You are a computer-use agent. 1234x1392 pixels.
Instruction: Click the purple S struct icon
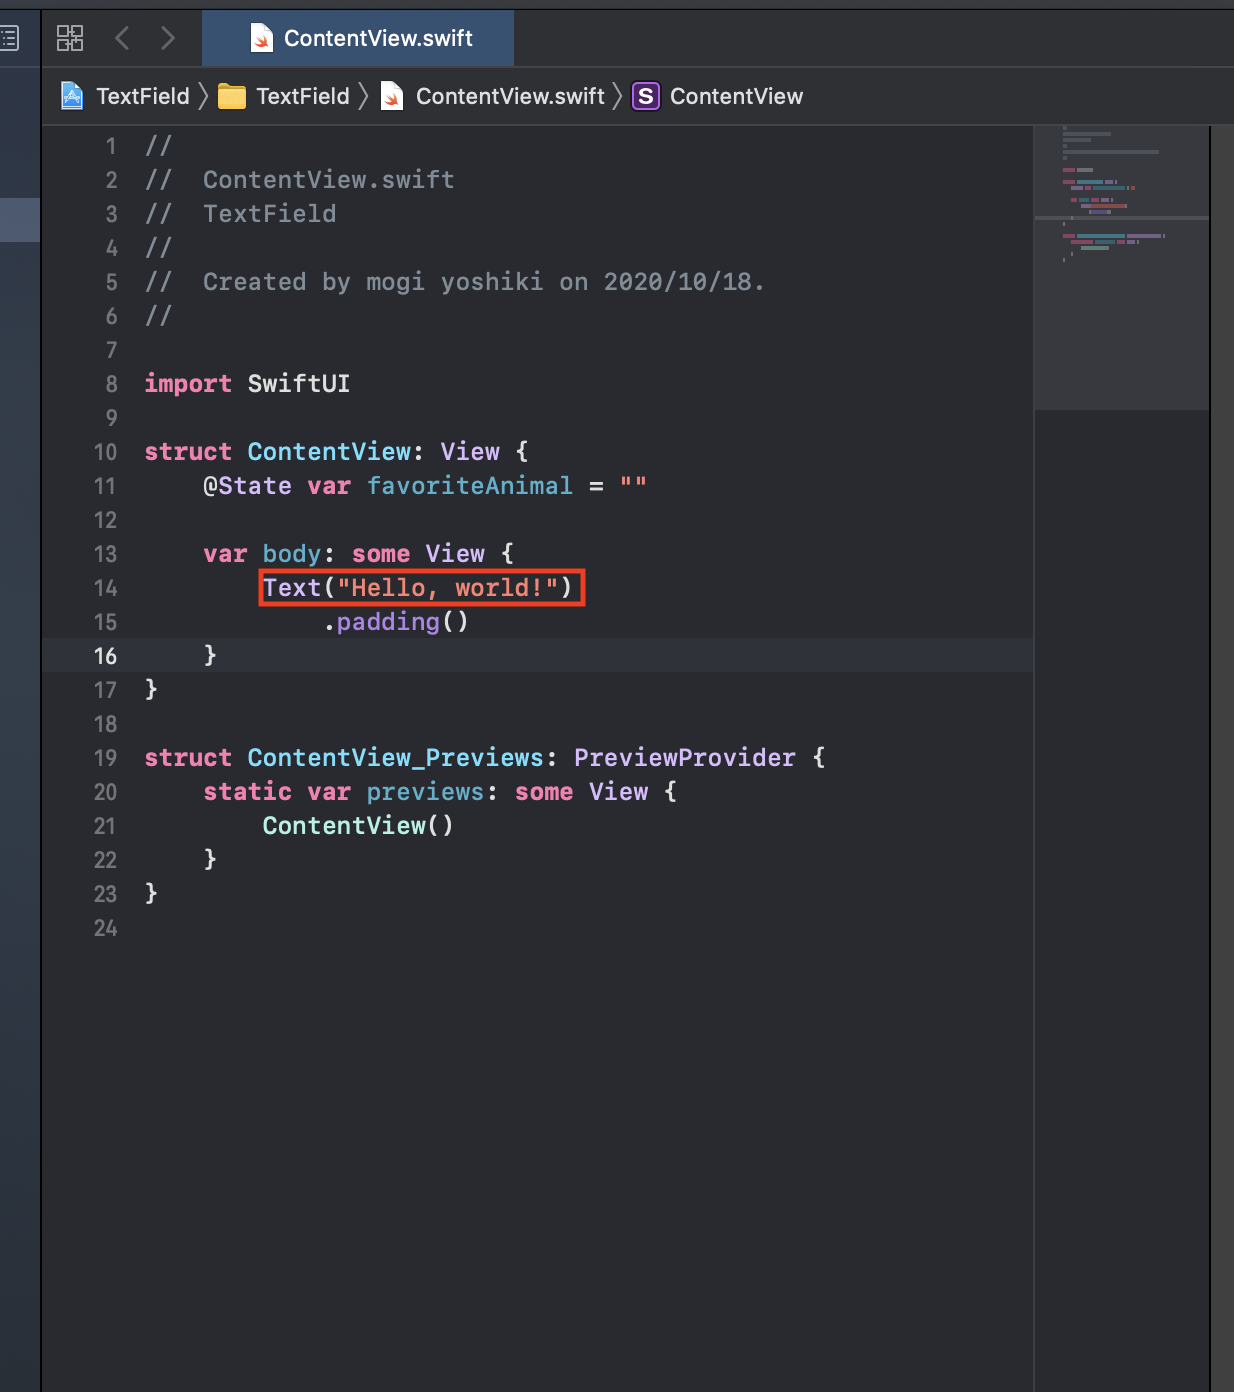646,96
